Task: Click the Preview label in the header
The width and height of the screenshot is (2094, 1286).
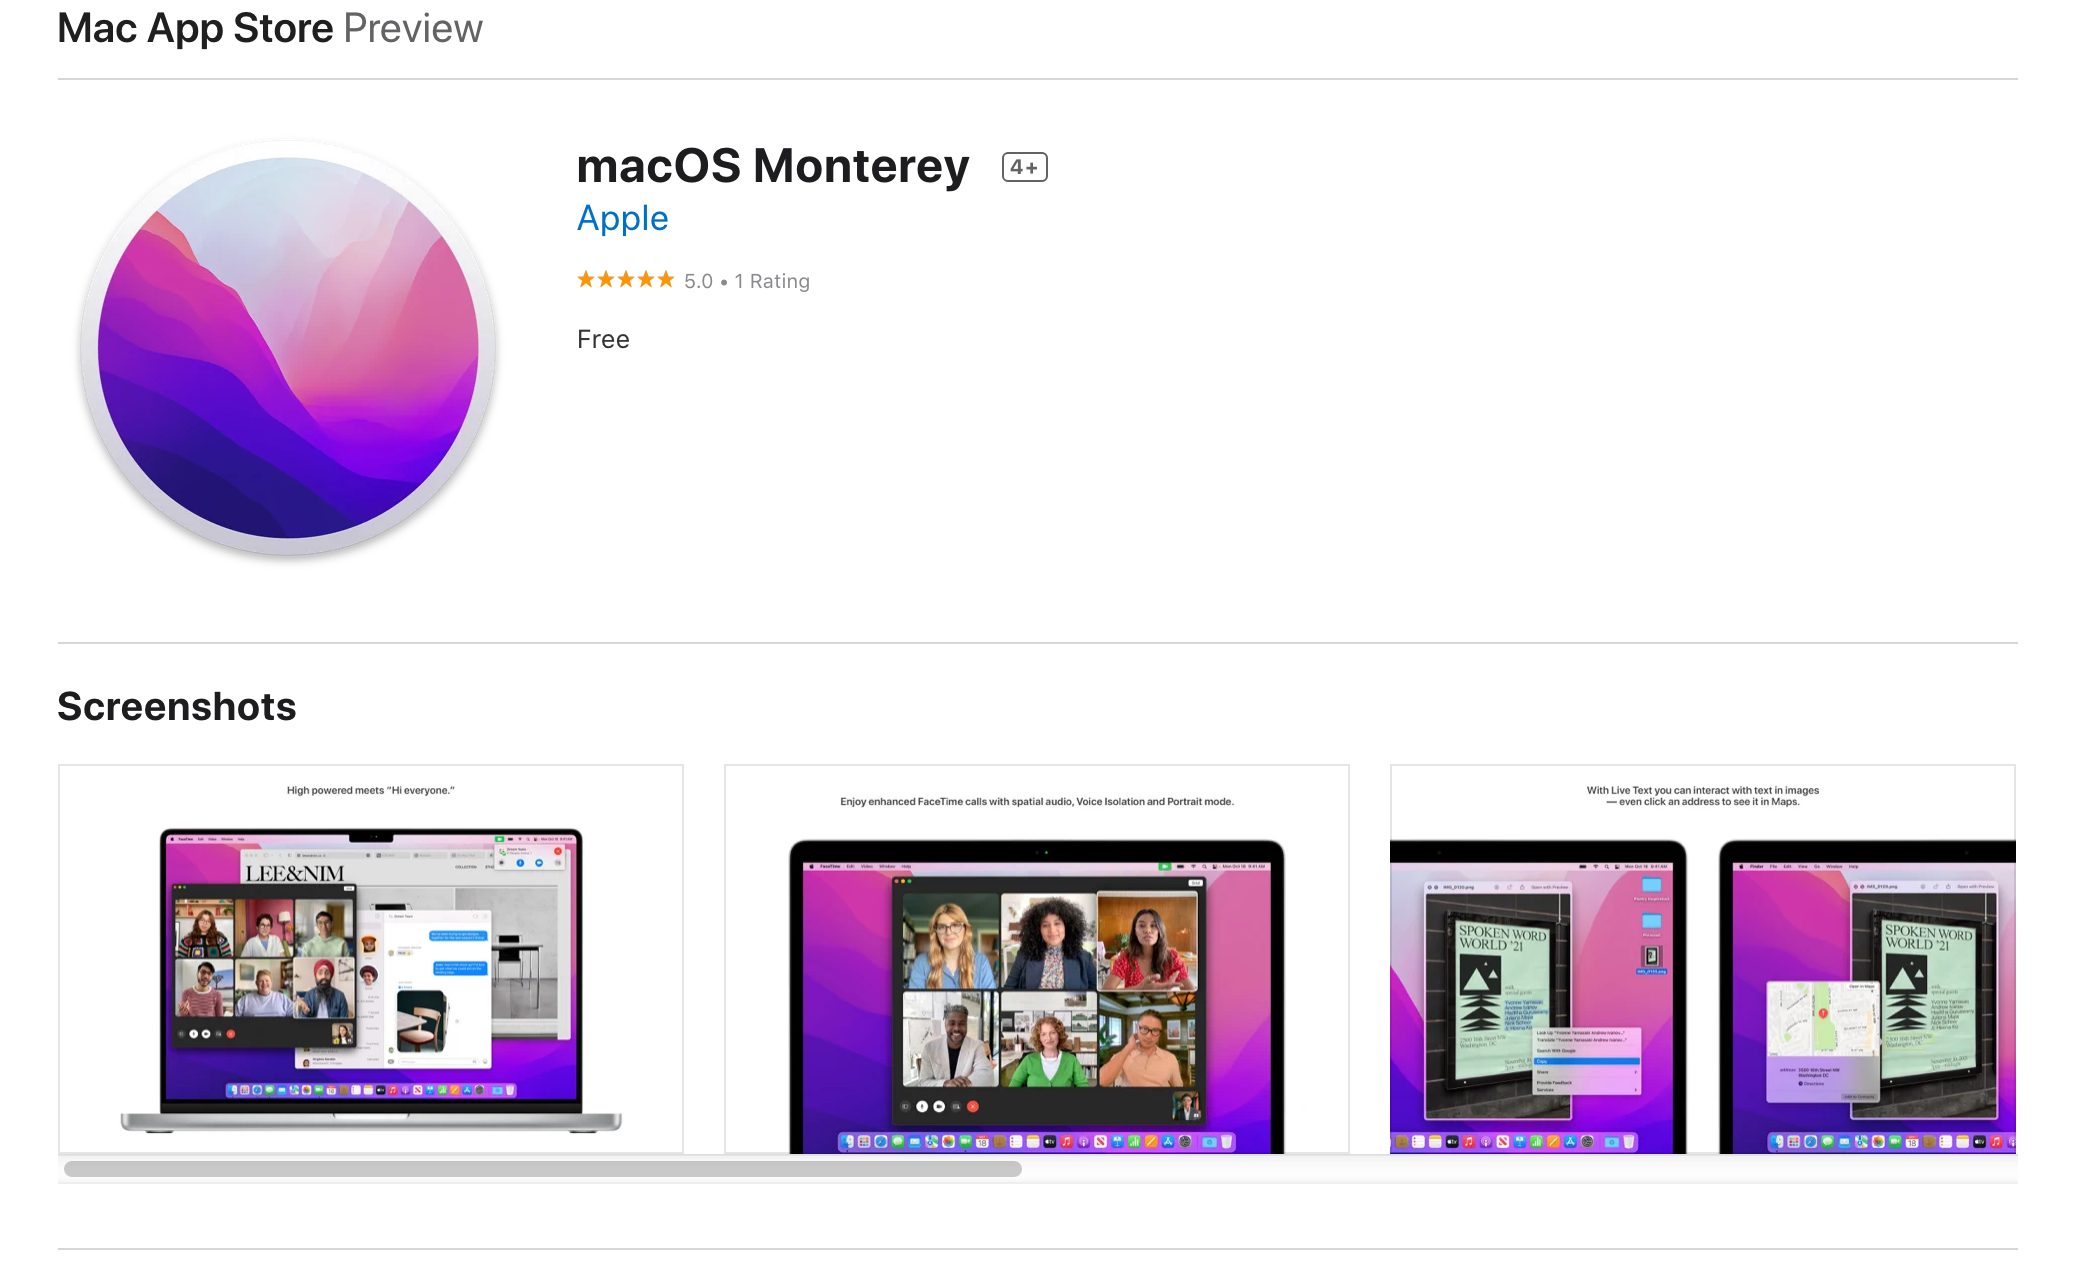Action: click(x=413, y=28)
